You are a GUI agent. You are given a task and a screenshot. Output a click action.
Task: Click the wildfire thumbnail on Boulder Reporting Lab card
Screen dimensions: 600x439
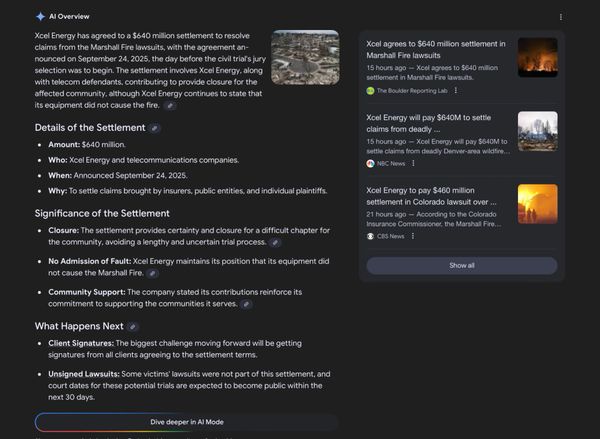(x=537, y=58)
